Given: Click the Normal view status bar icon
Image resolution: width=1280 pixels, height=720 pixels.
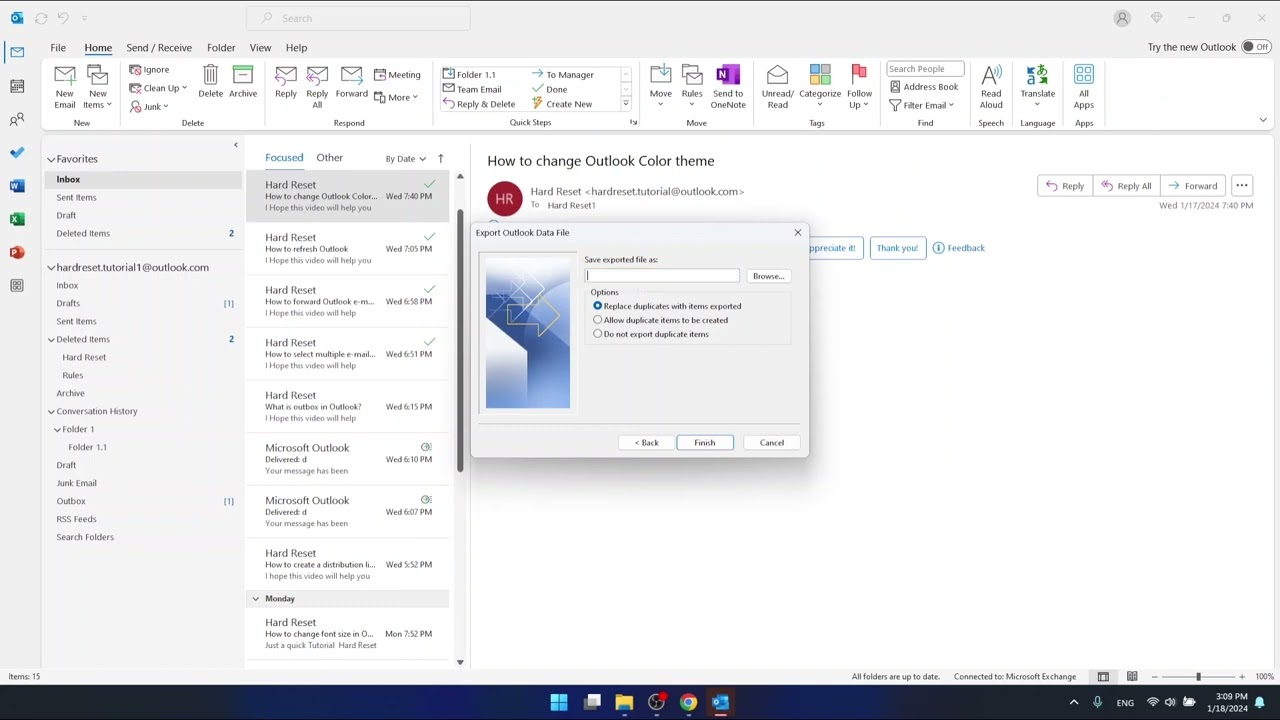Looking at the screenshot, I should 1103,677.
